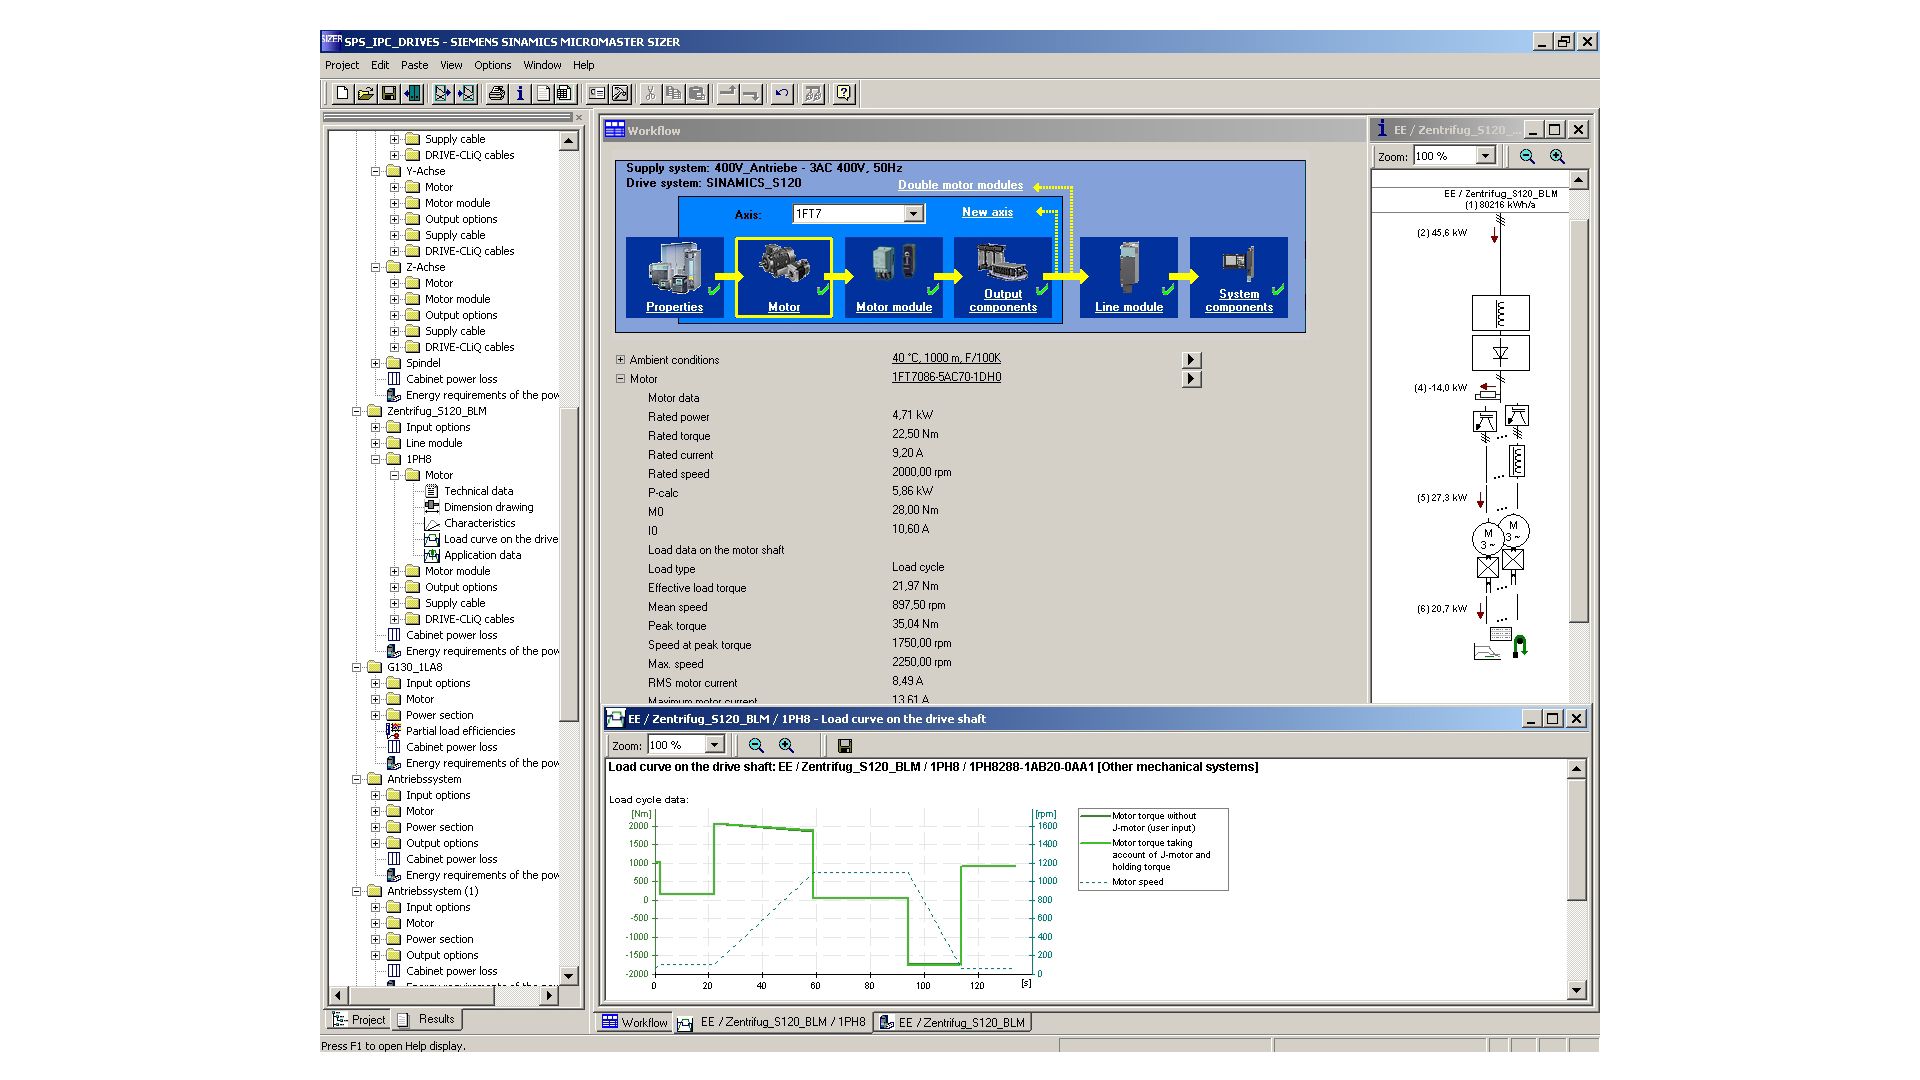1920x1080 pixels.
Task: Click the undo arrow toolbar icon
Action: click(782, 94)
